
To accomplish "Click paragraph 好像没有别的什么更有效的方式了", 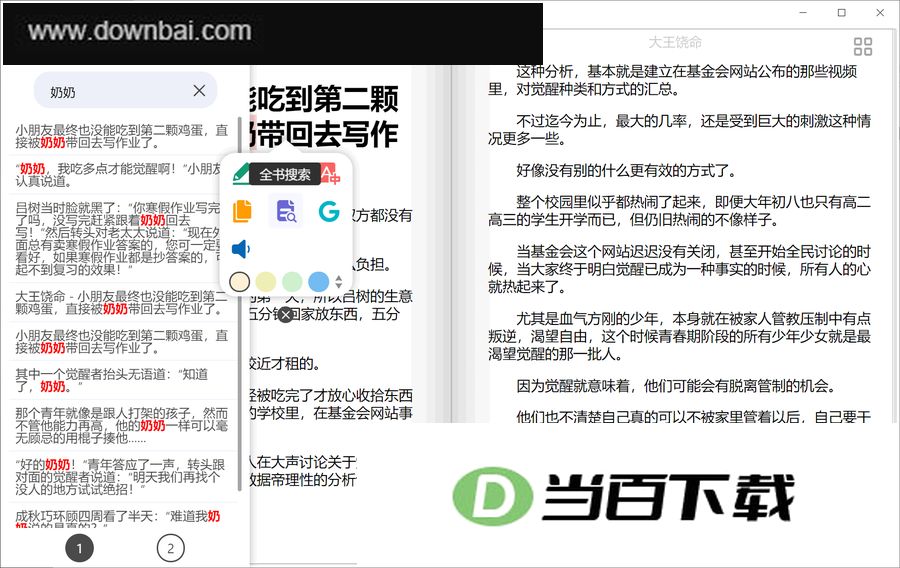I will click(x=626, y=170).
